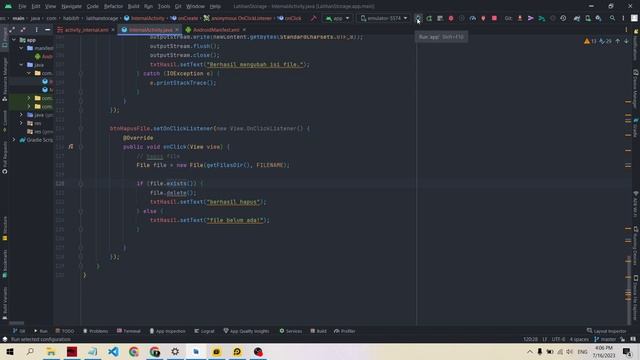The width and height of the screenshot is (640, 360).
Task: Open the Build menu
Action: point(133,7)
